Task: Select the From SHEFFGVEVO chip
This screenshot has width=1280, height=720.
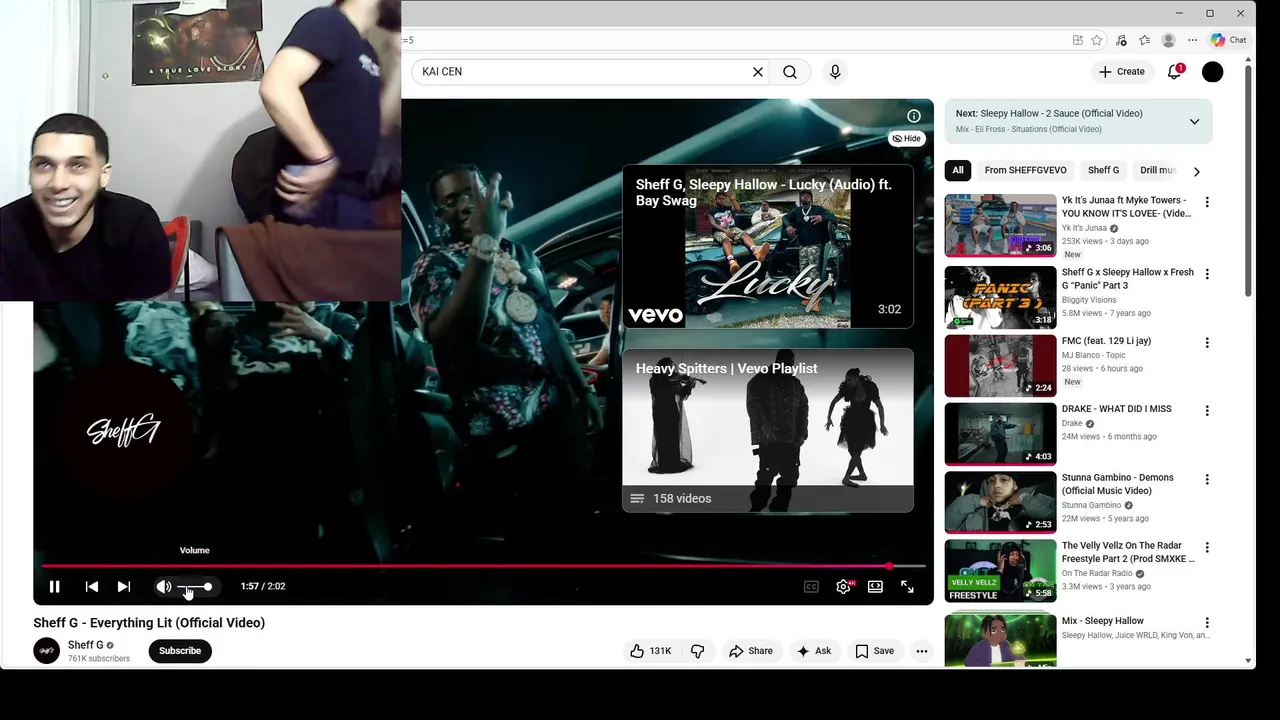Action: pyautogui.click(x=1025, y=170)
